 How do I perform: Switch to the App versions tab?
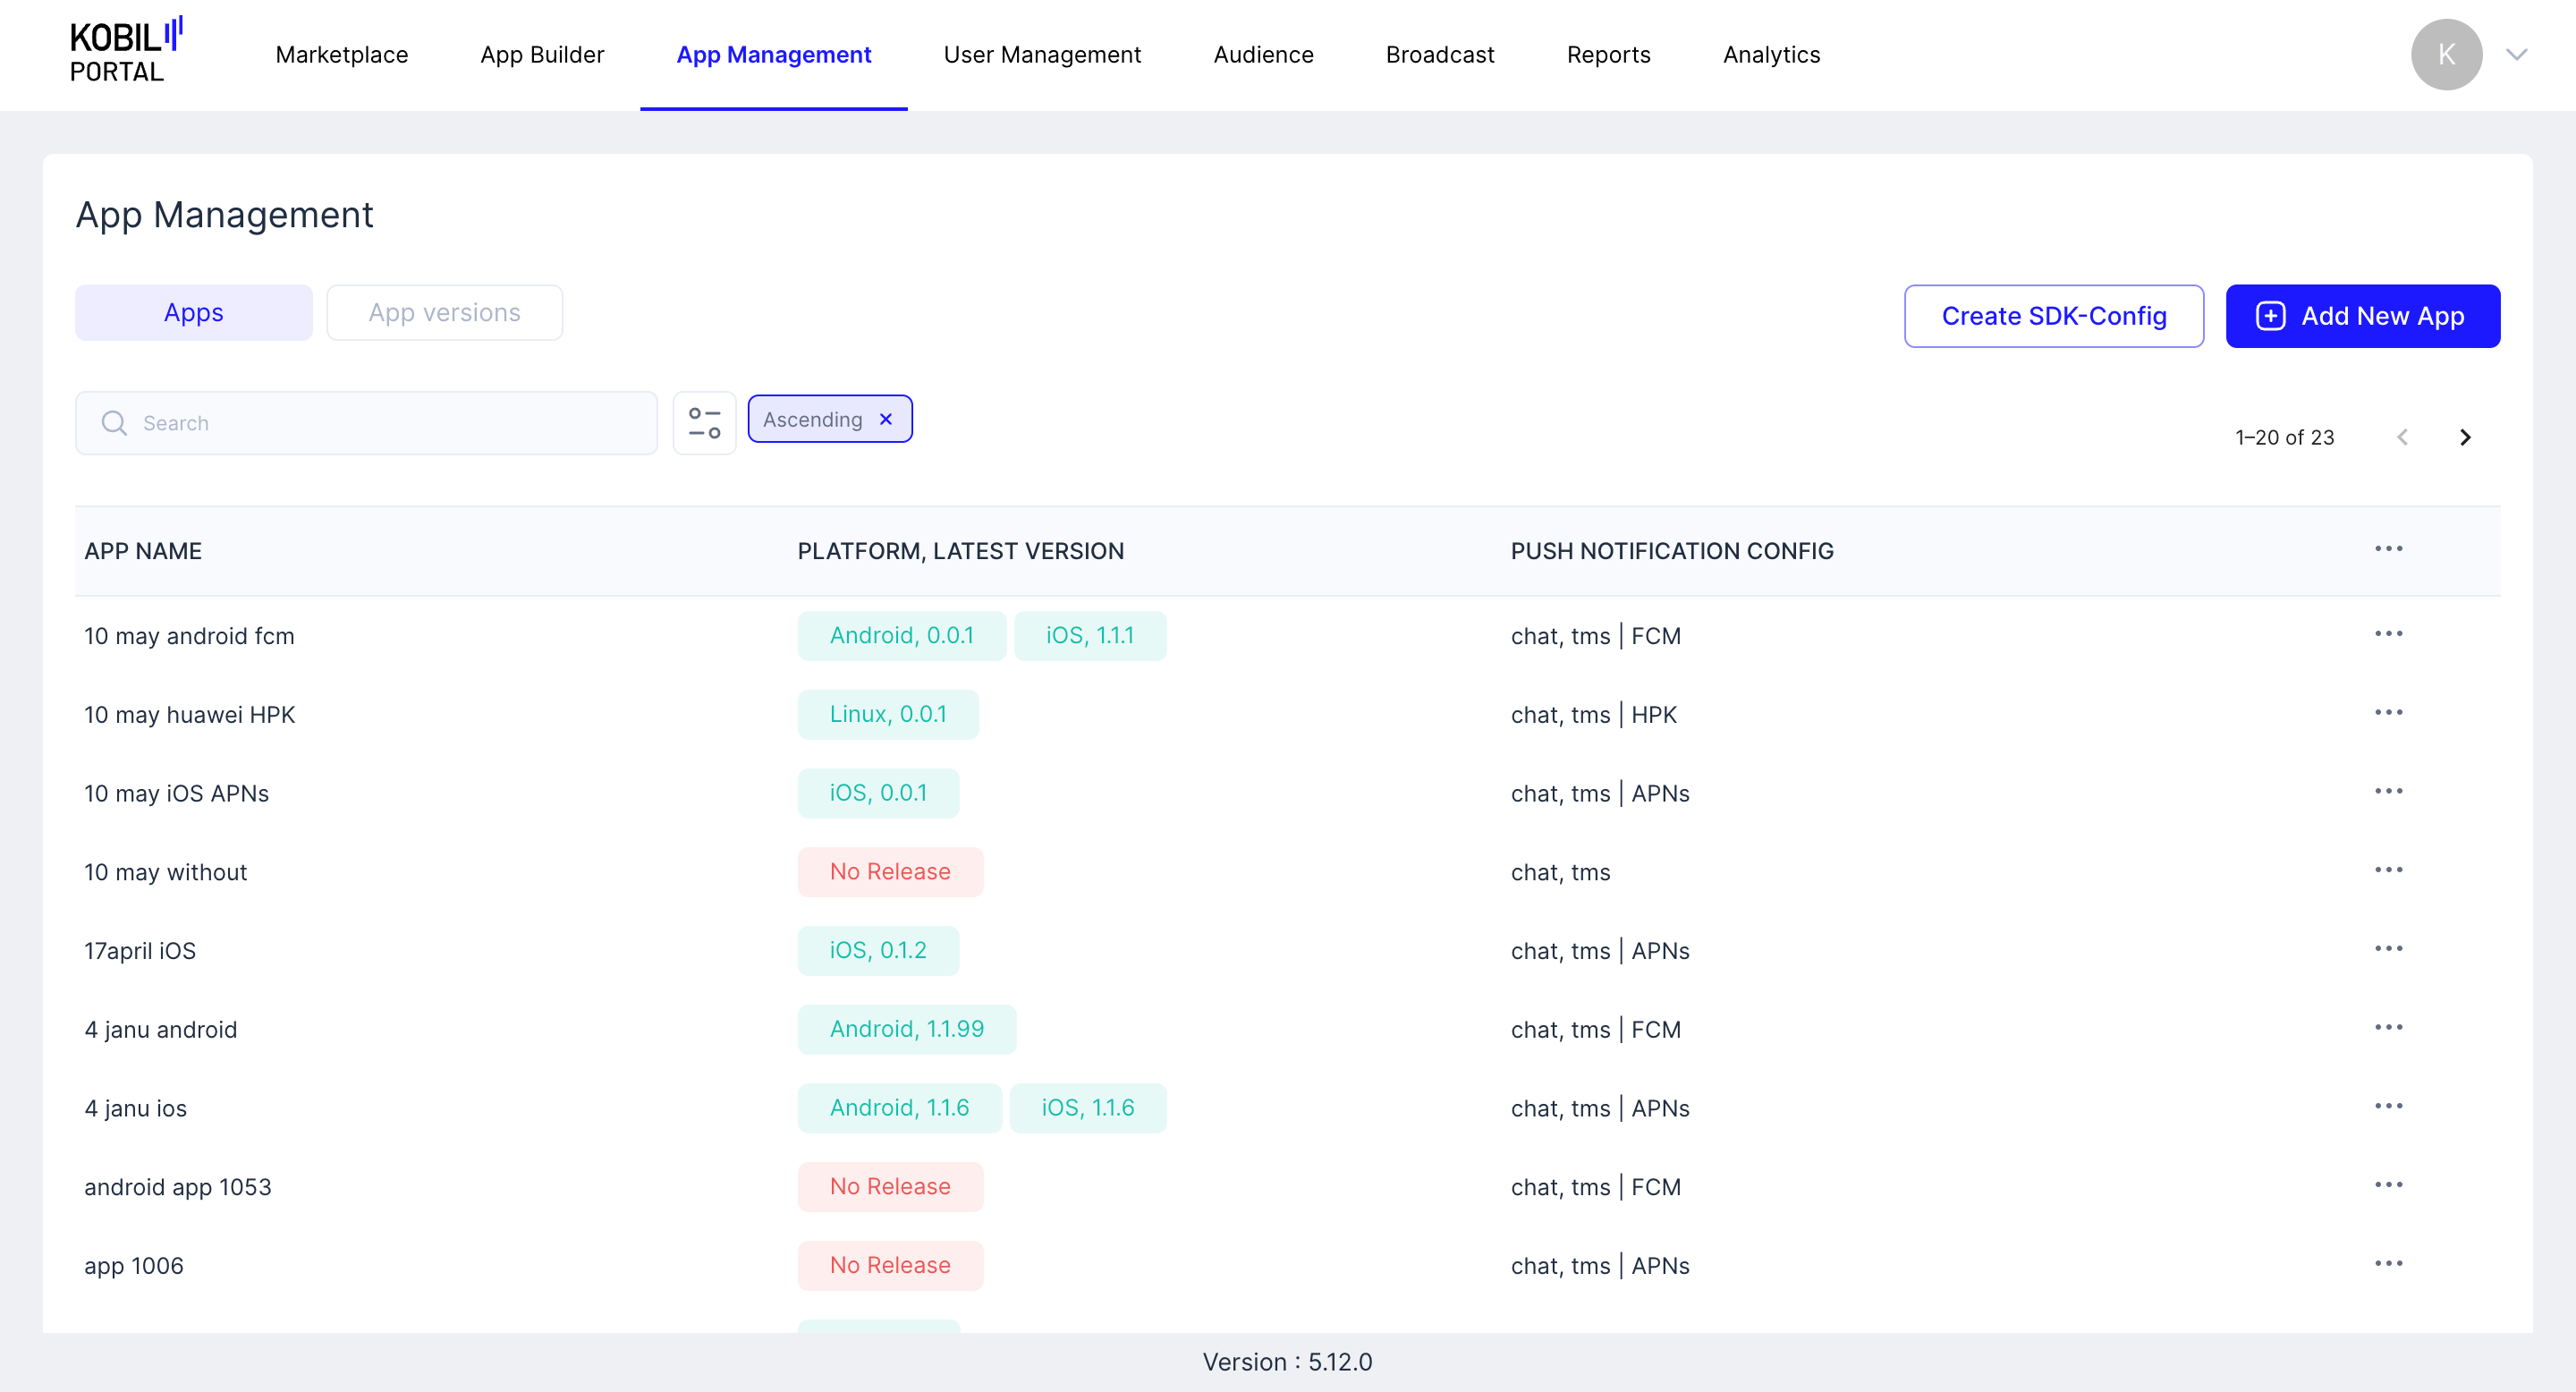444,313
